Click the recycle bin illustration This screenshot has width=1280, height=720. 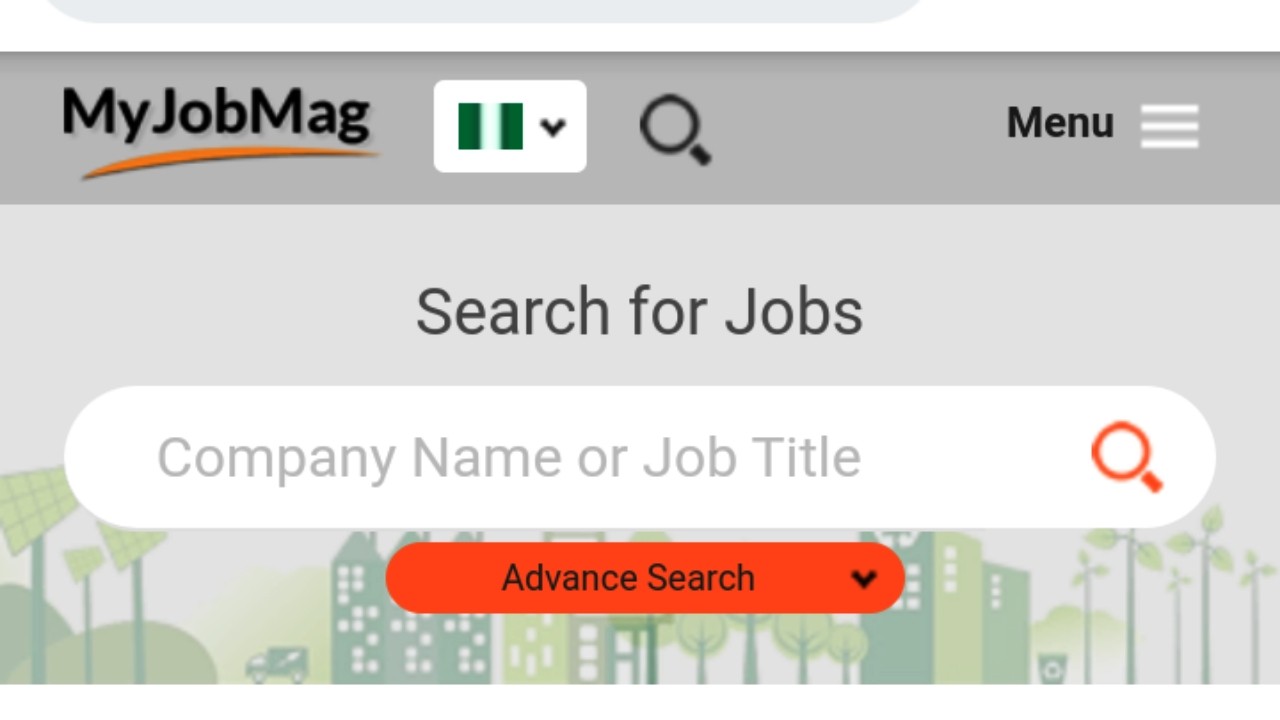click(x=1051, y=667)
